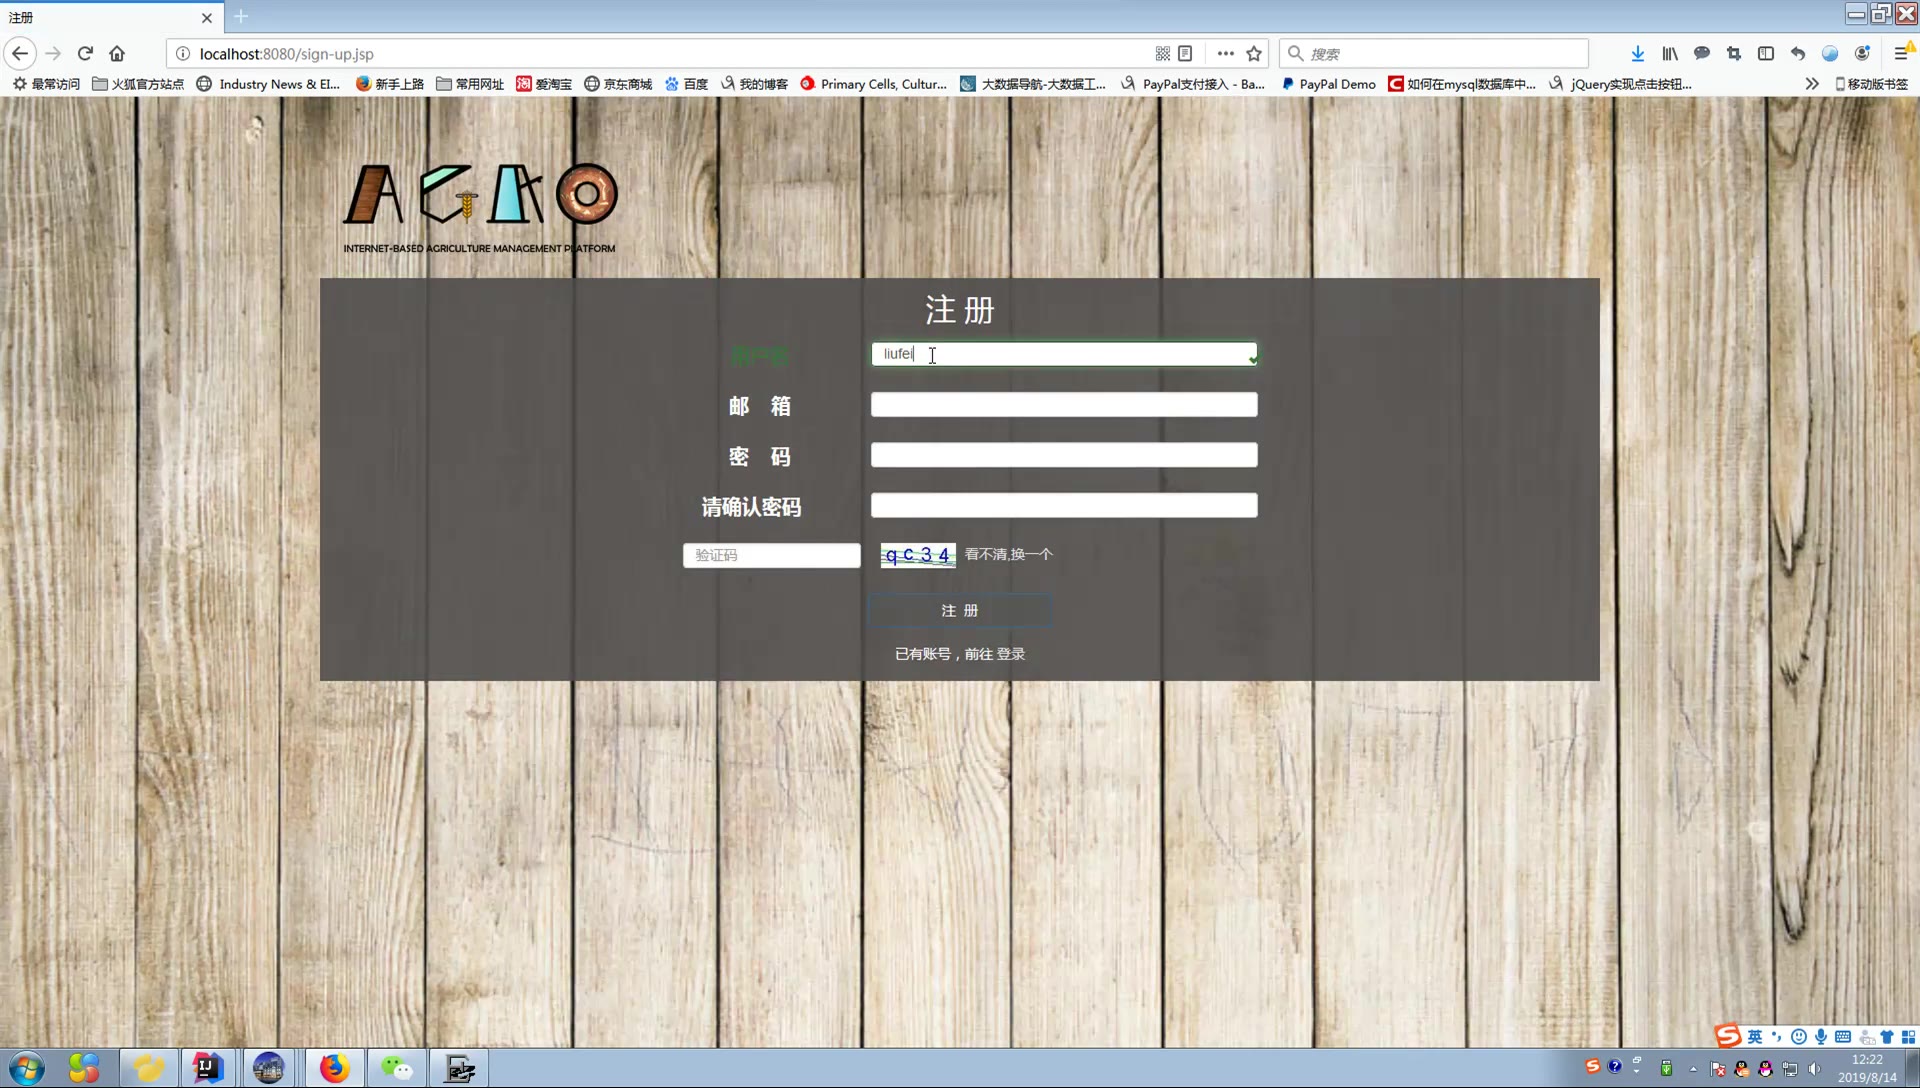Viewport: 1920px width, 1088px height.
Task: Focus the 邮箱 email input field
Action: [x=1064, y=404]
